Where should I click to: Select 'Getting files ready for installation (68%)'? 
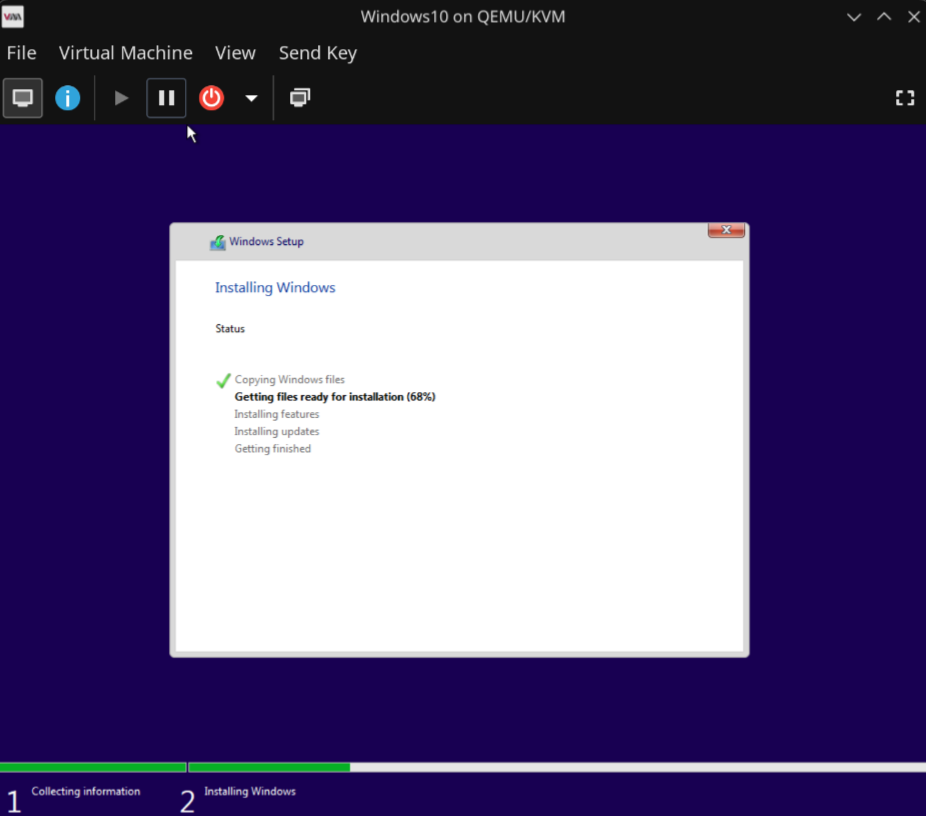pos(335,397)
